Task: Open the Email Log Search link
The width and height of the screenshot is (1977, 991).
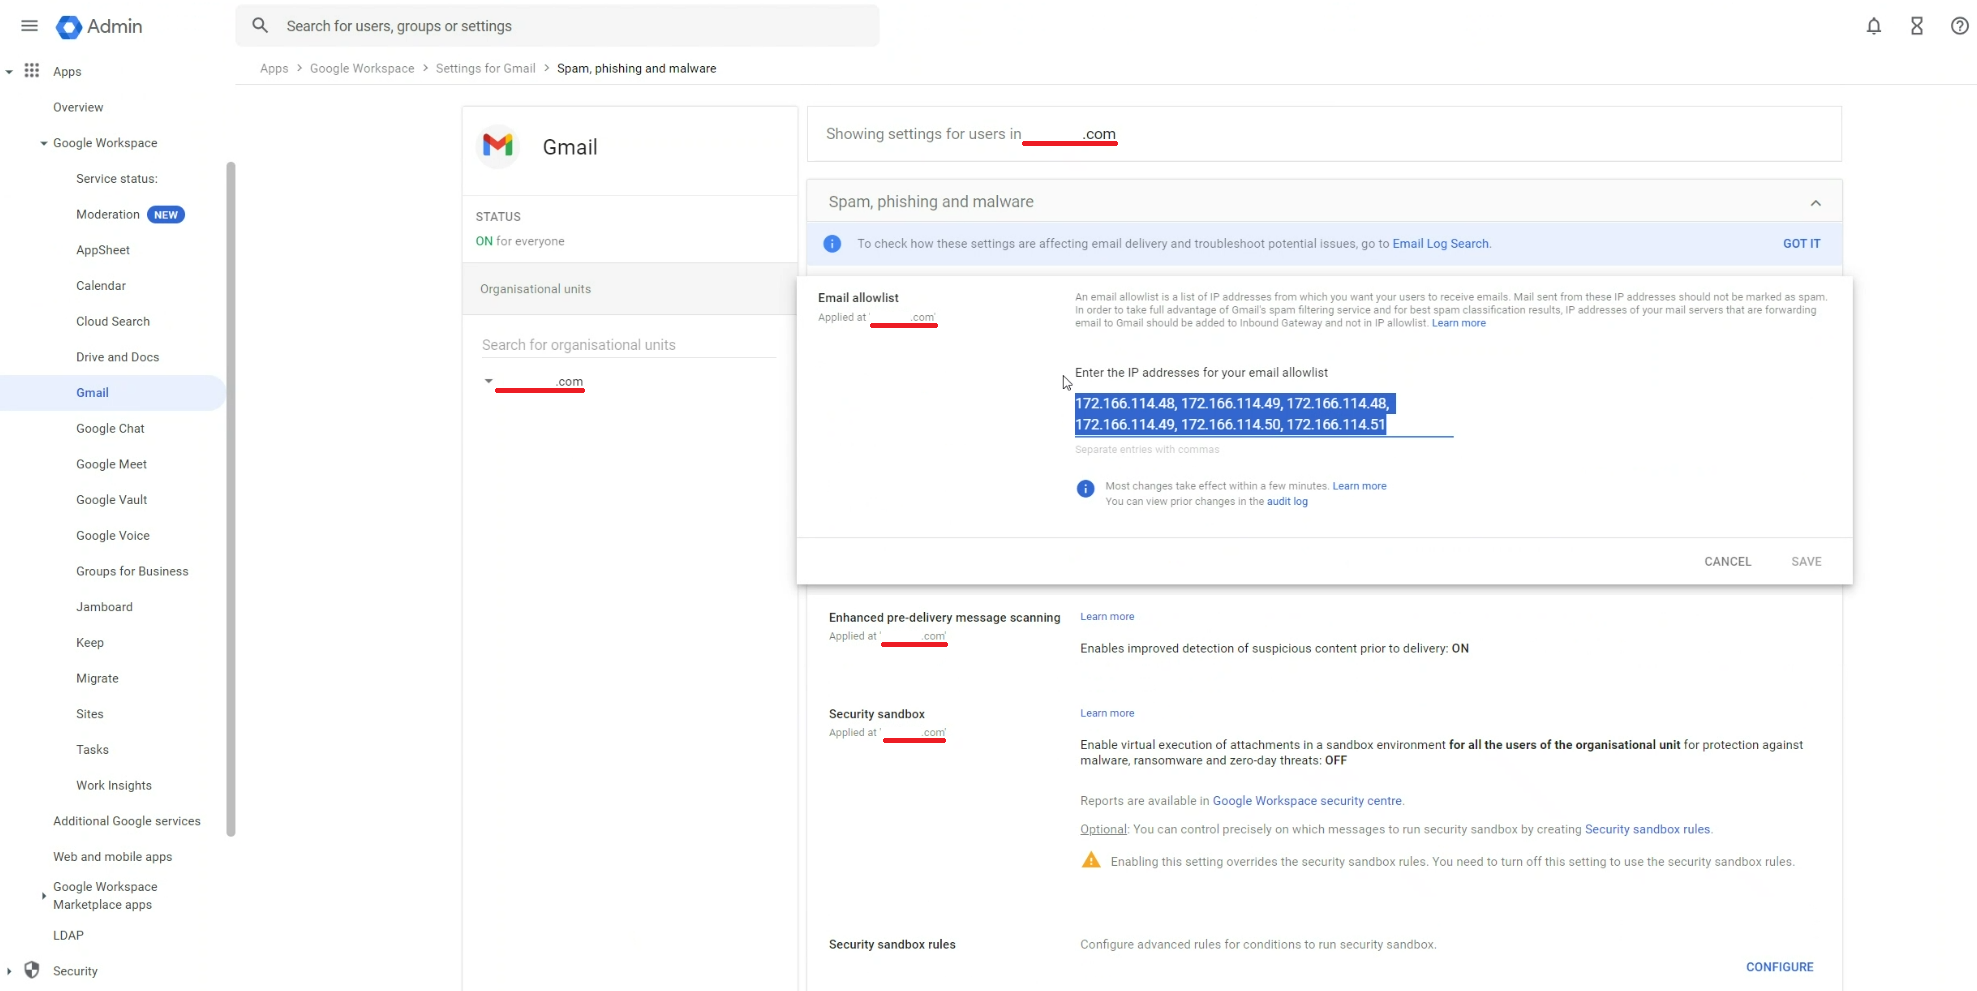Action: click(1440, 244)
